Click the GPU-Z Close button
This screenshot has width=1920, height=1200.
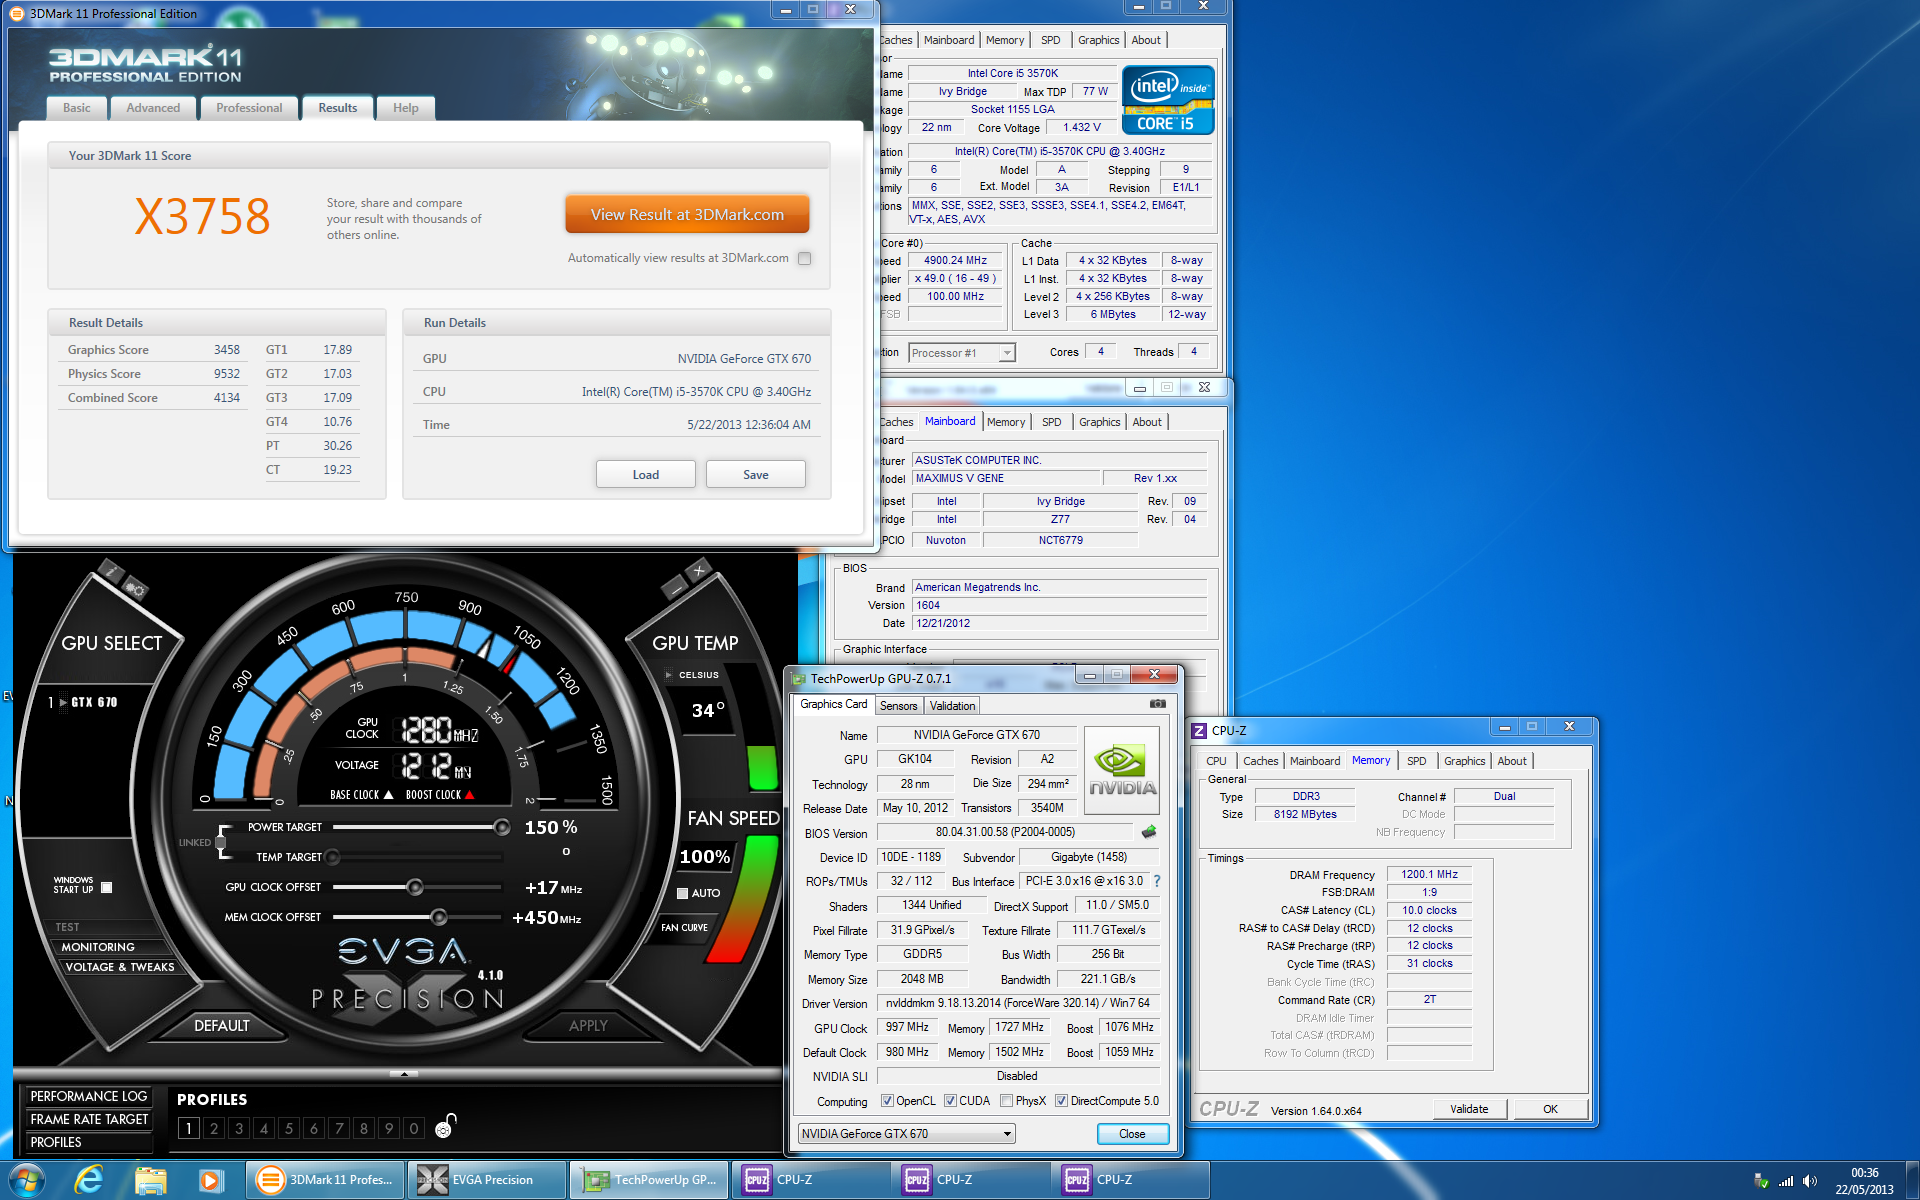point(1132,1134)
